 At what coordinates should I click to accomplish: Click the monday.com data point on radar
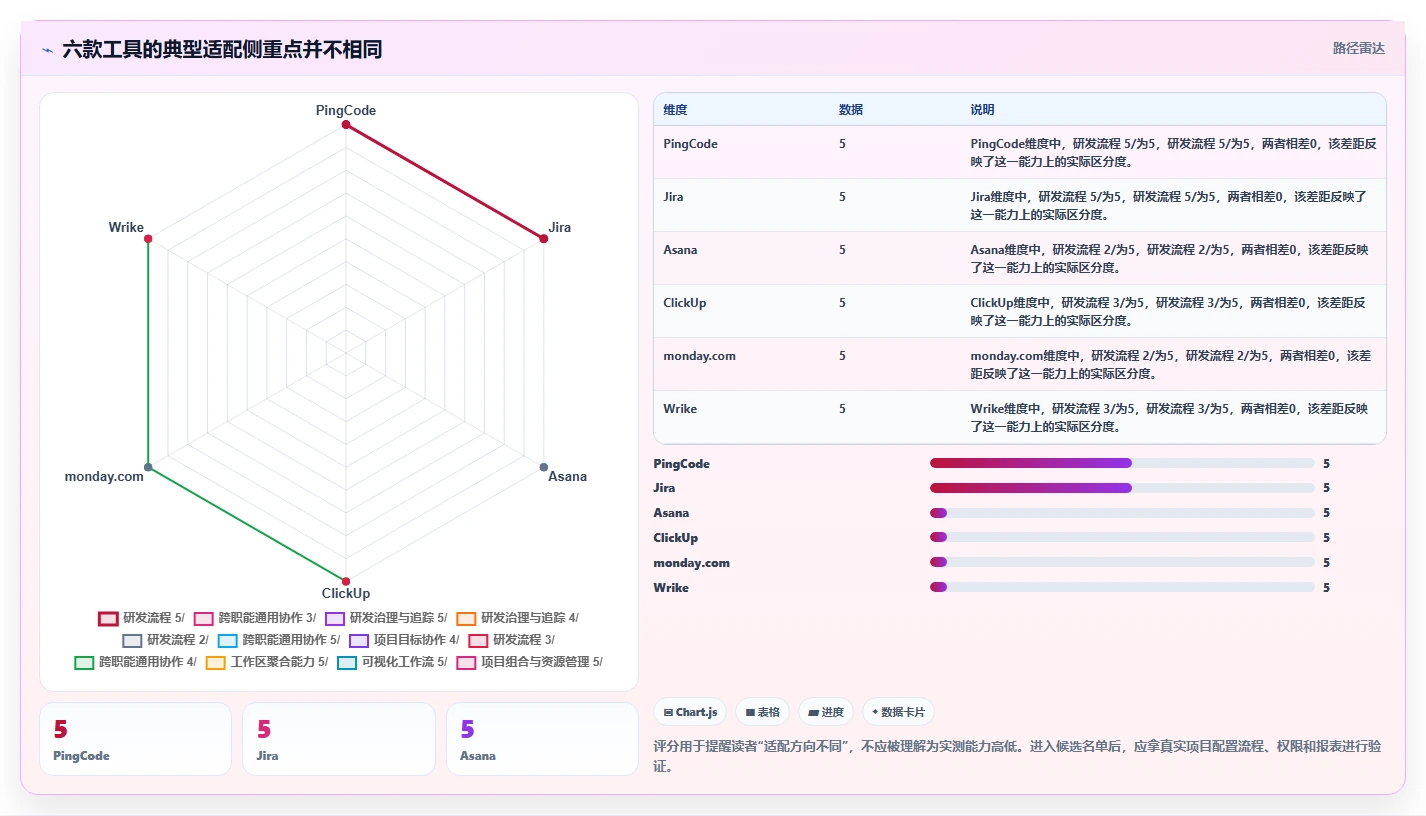[148, 467]
